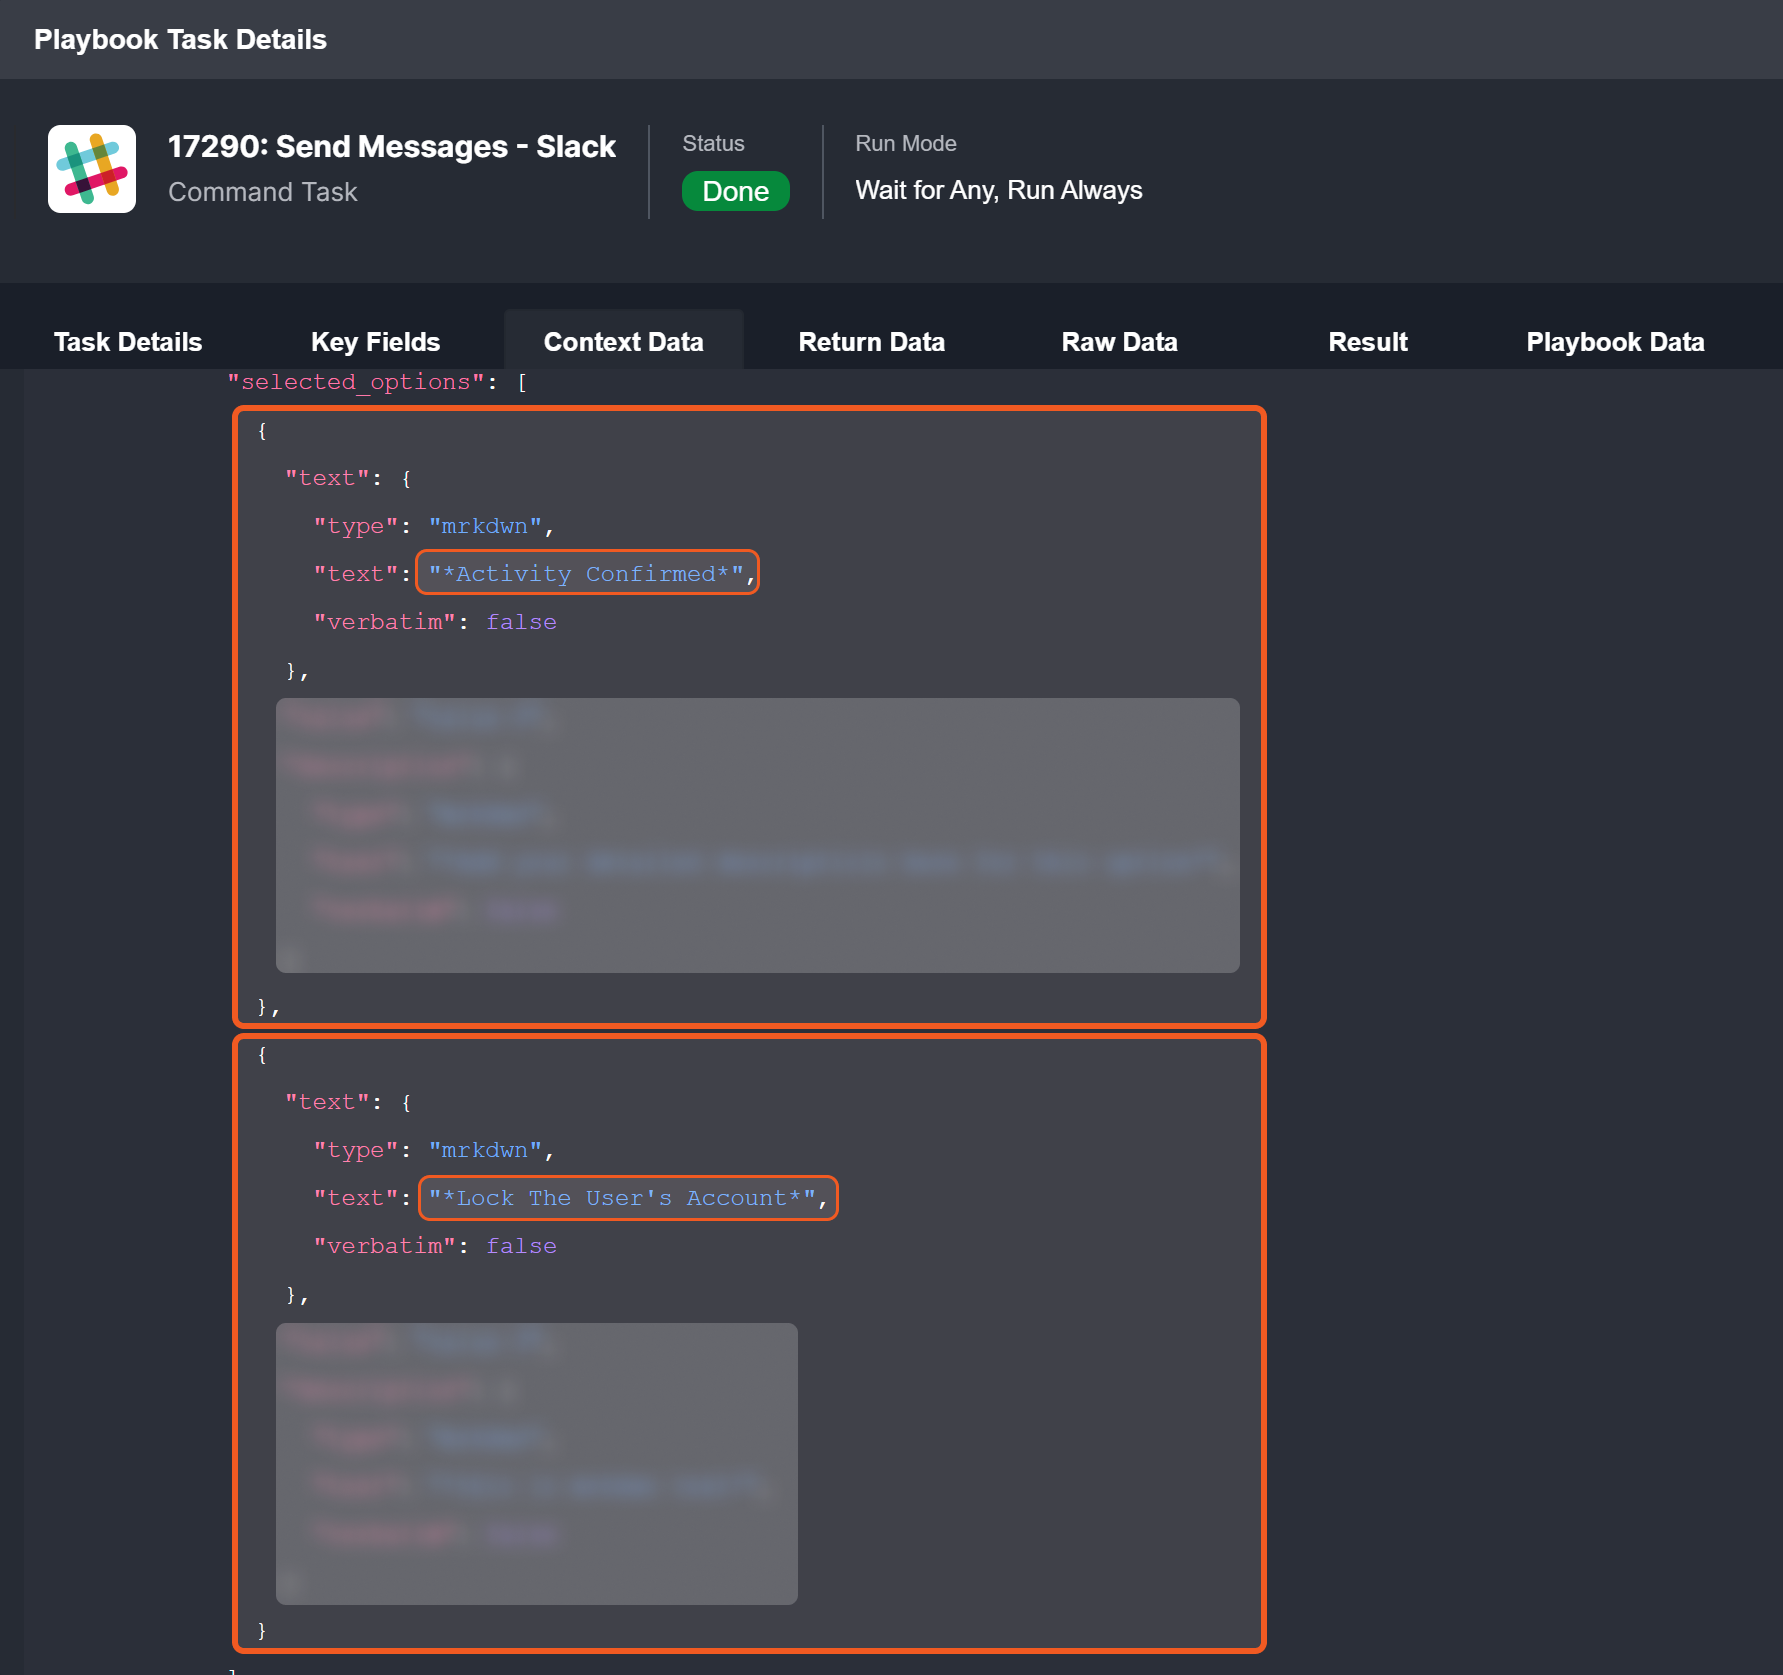The height and width of the screenshot is (1675, 1783).
Task: Go to the Return Data tab
Action: pos(871,342)
